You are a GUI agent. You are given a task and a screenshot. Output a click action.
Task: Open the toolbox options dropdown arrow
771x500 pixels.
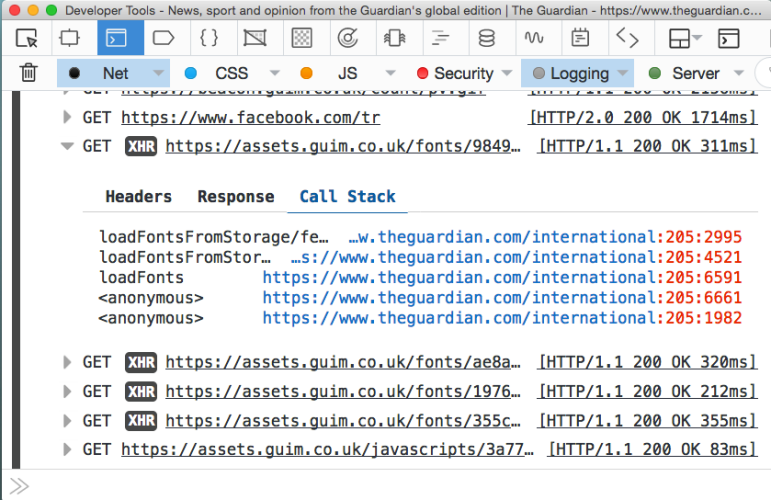coord(698,37)
